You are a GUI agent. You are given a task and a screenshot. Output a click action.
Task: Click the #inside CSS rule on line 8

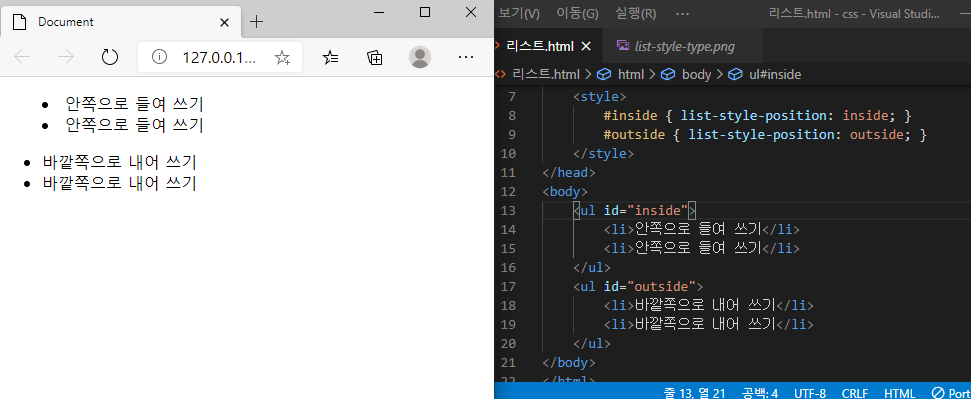[757, 116]
